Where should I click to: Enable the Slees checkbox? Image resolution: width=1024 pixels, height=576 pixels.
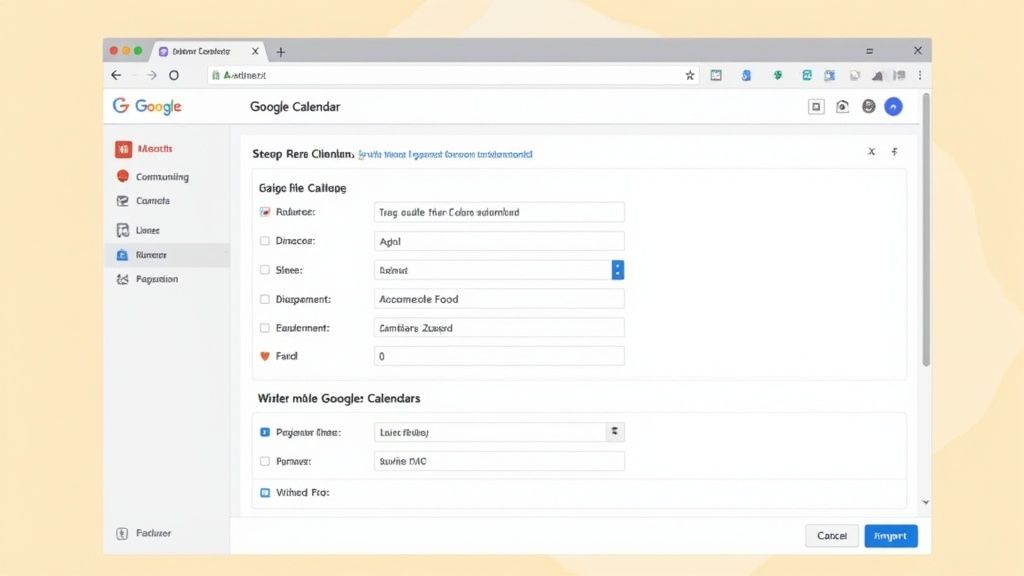tap(265, 270)
